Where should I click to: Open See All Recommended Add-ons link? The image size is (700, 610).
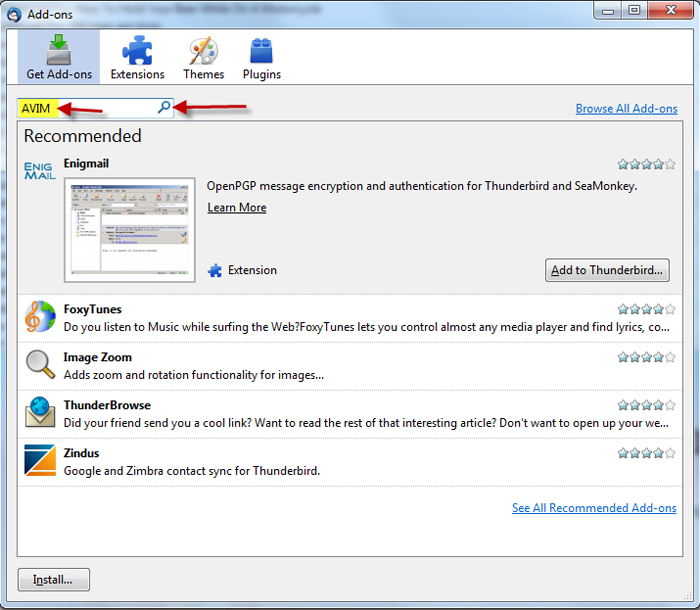tap(594, 508)
